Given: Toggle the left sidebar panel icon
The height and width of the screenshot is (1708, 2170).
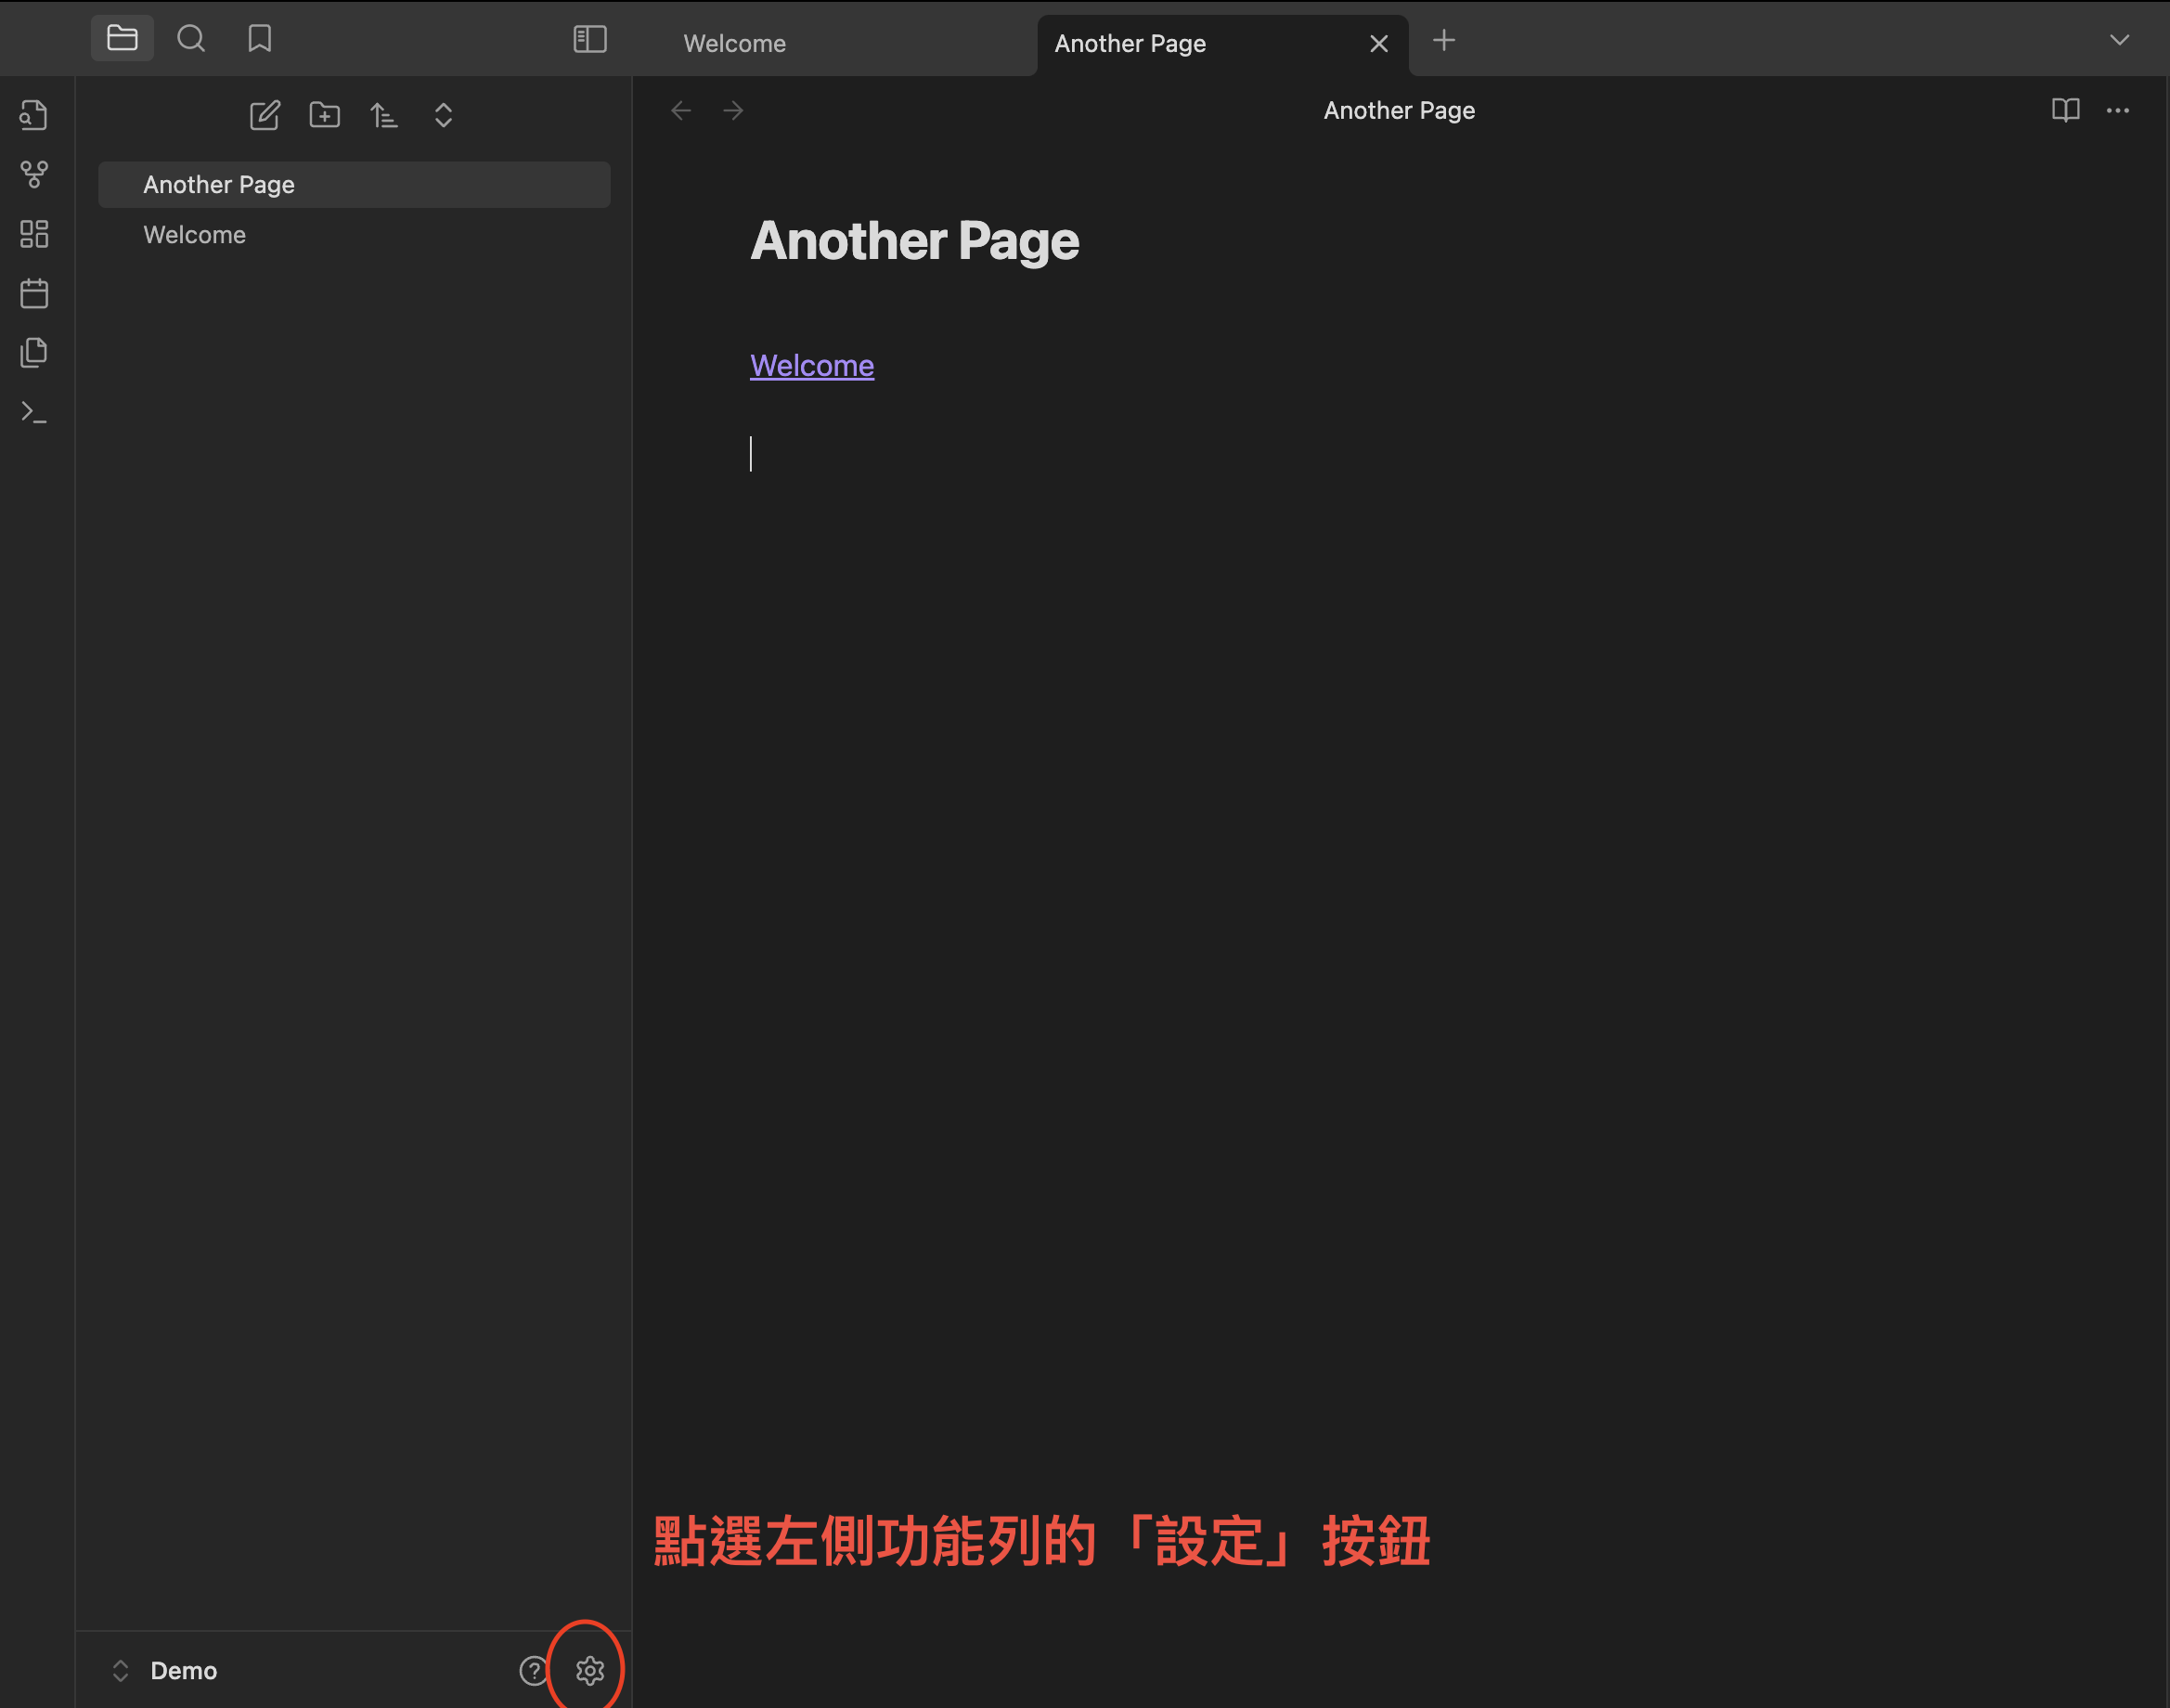Looking at the screenshot, I should 590,39.
